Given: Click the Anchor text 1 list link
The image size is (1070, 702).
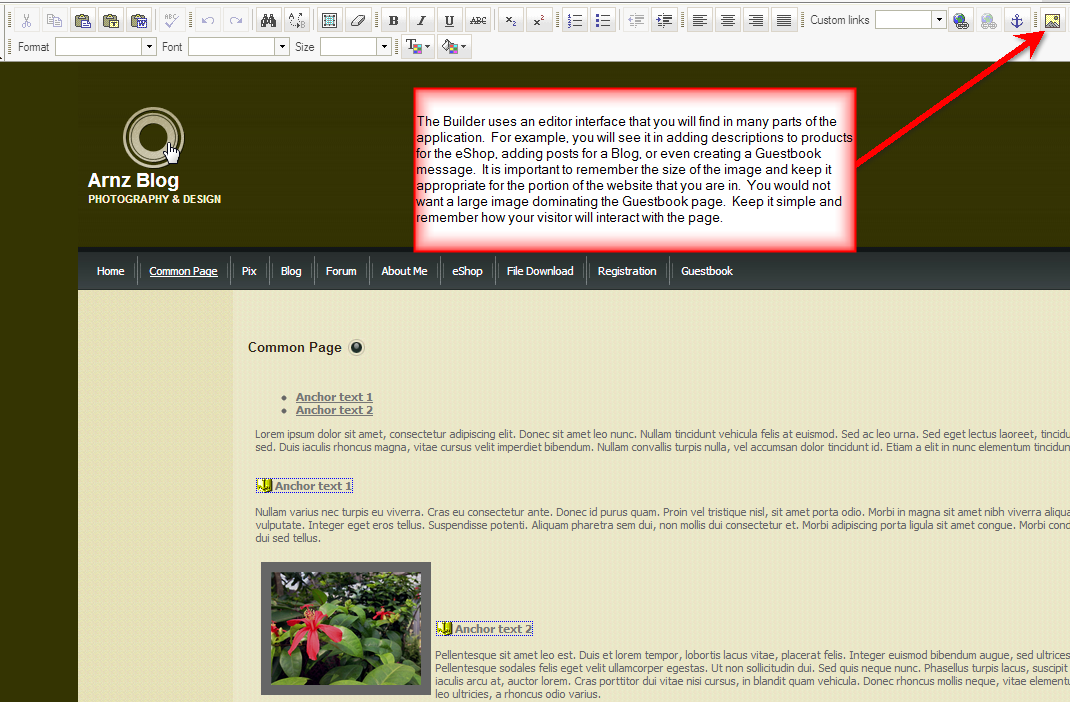Looking at the screenshot, I should coord(334,397).
